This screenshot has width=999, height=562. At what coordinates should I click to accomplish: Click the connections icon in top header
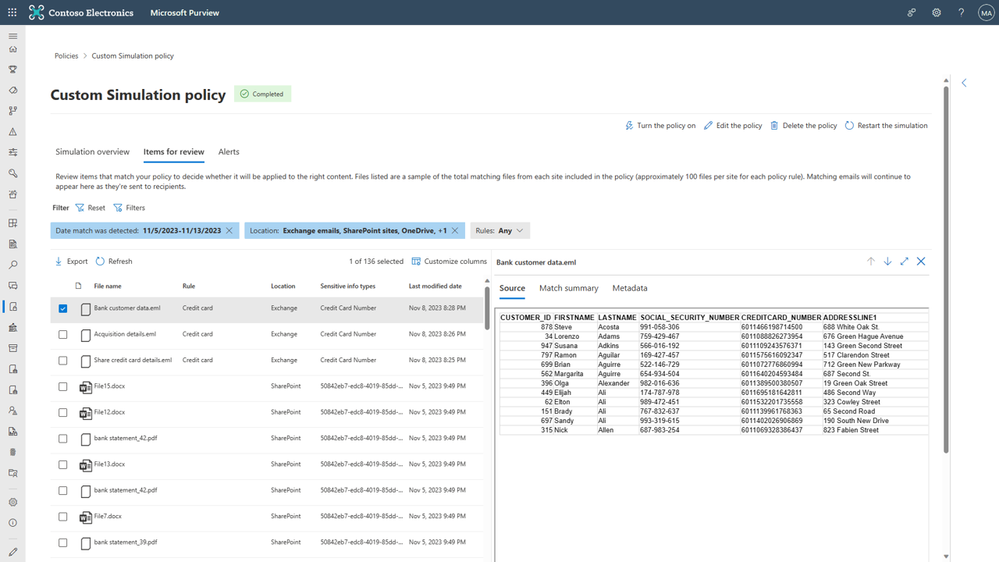[911, 12]
